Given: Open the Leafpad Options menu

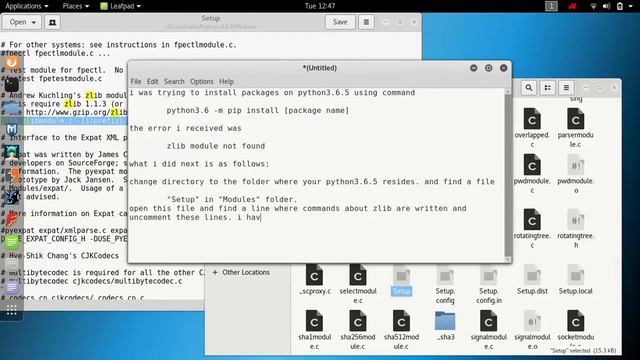Looking at the screenshot, I should click(x=202, y=82).
